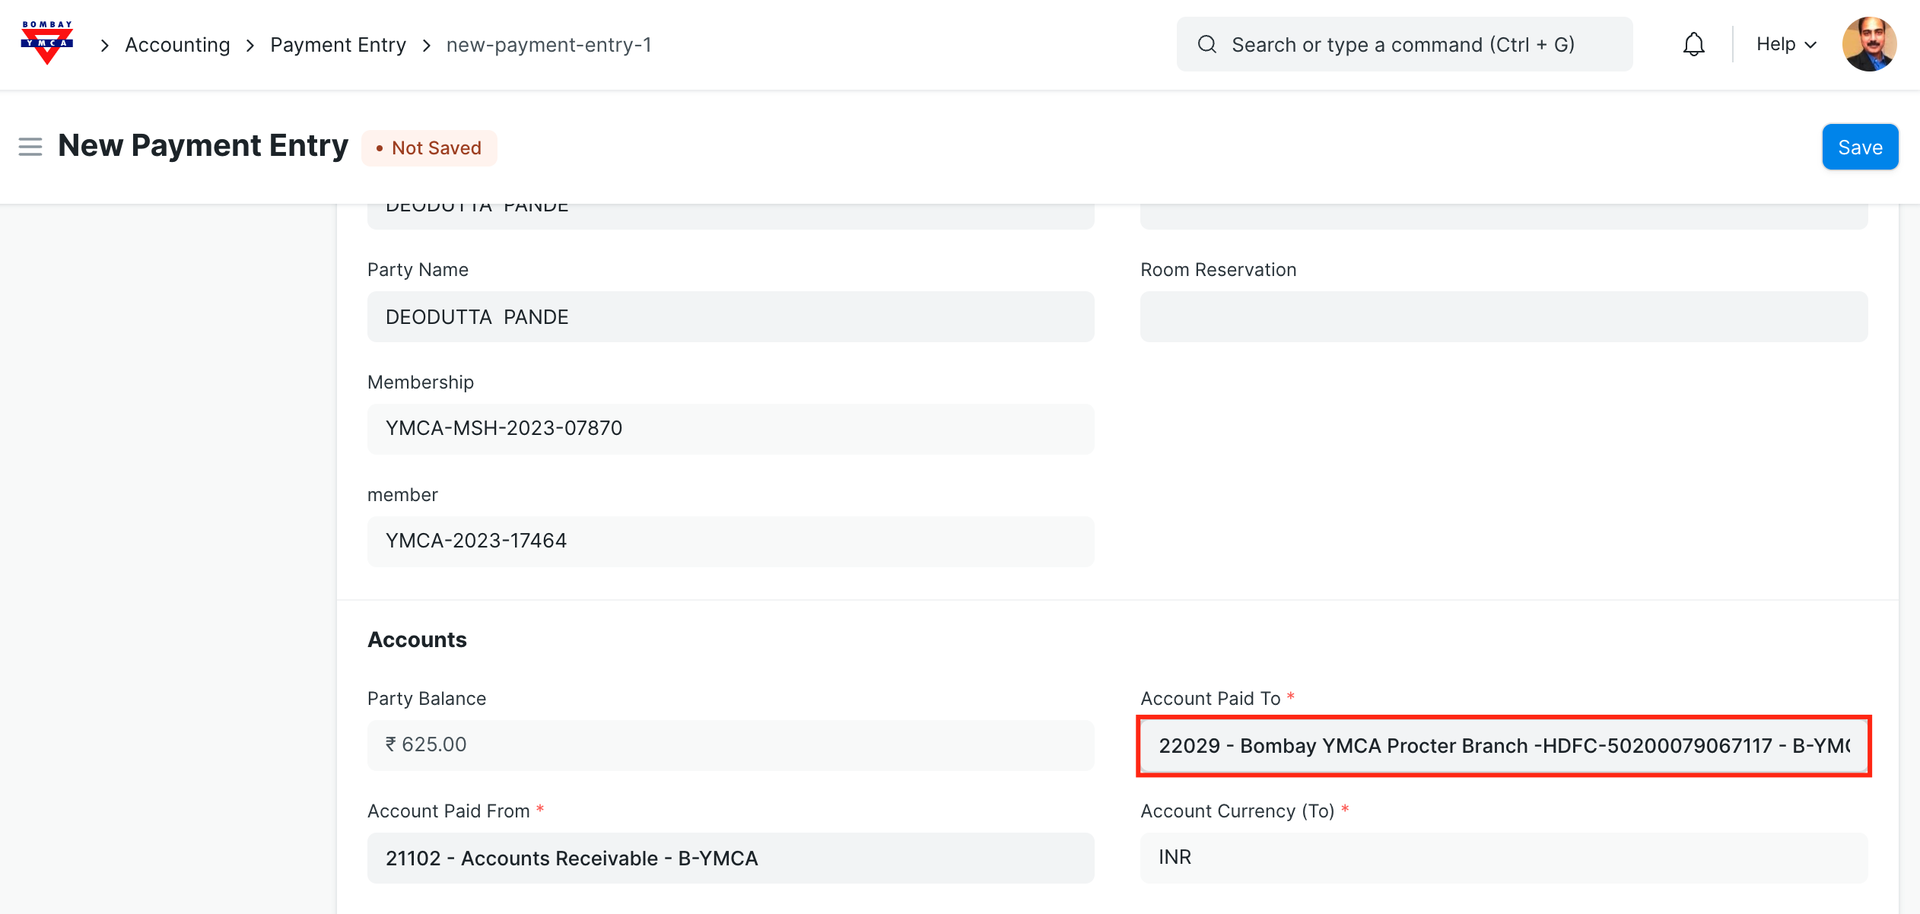
Task: Click the Bombay YMCA logo
Action: pyautogui.click(x=47, y=43)
